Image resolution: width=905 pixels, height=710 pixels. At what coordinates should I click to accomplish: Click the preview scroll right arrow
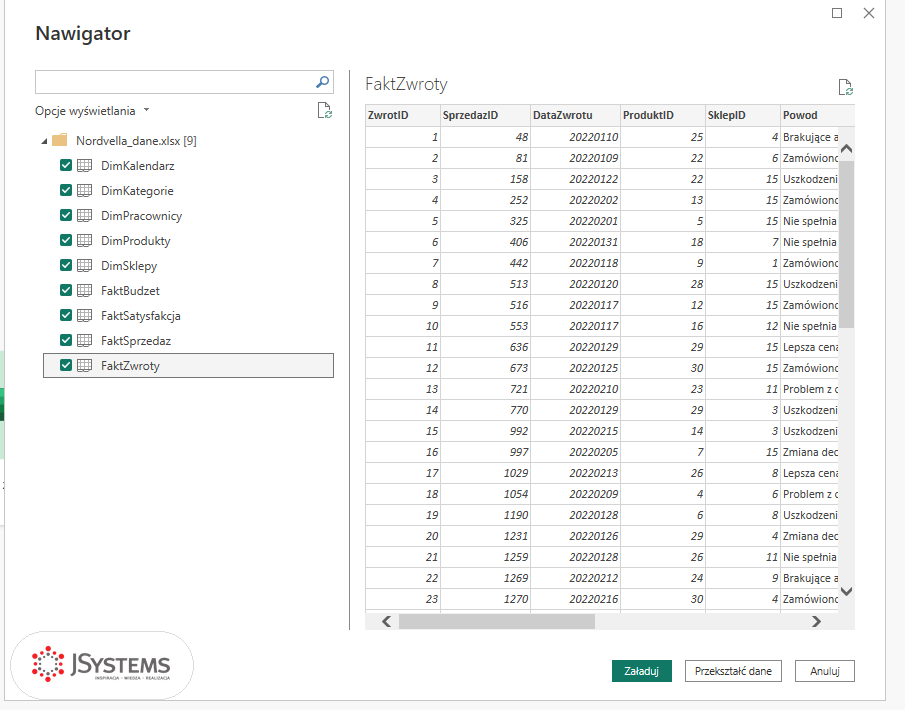(816, 621)
